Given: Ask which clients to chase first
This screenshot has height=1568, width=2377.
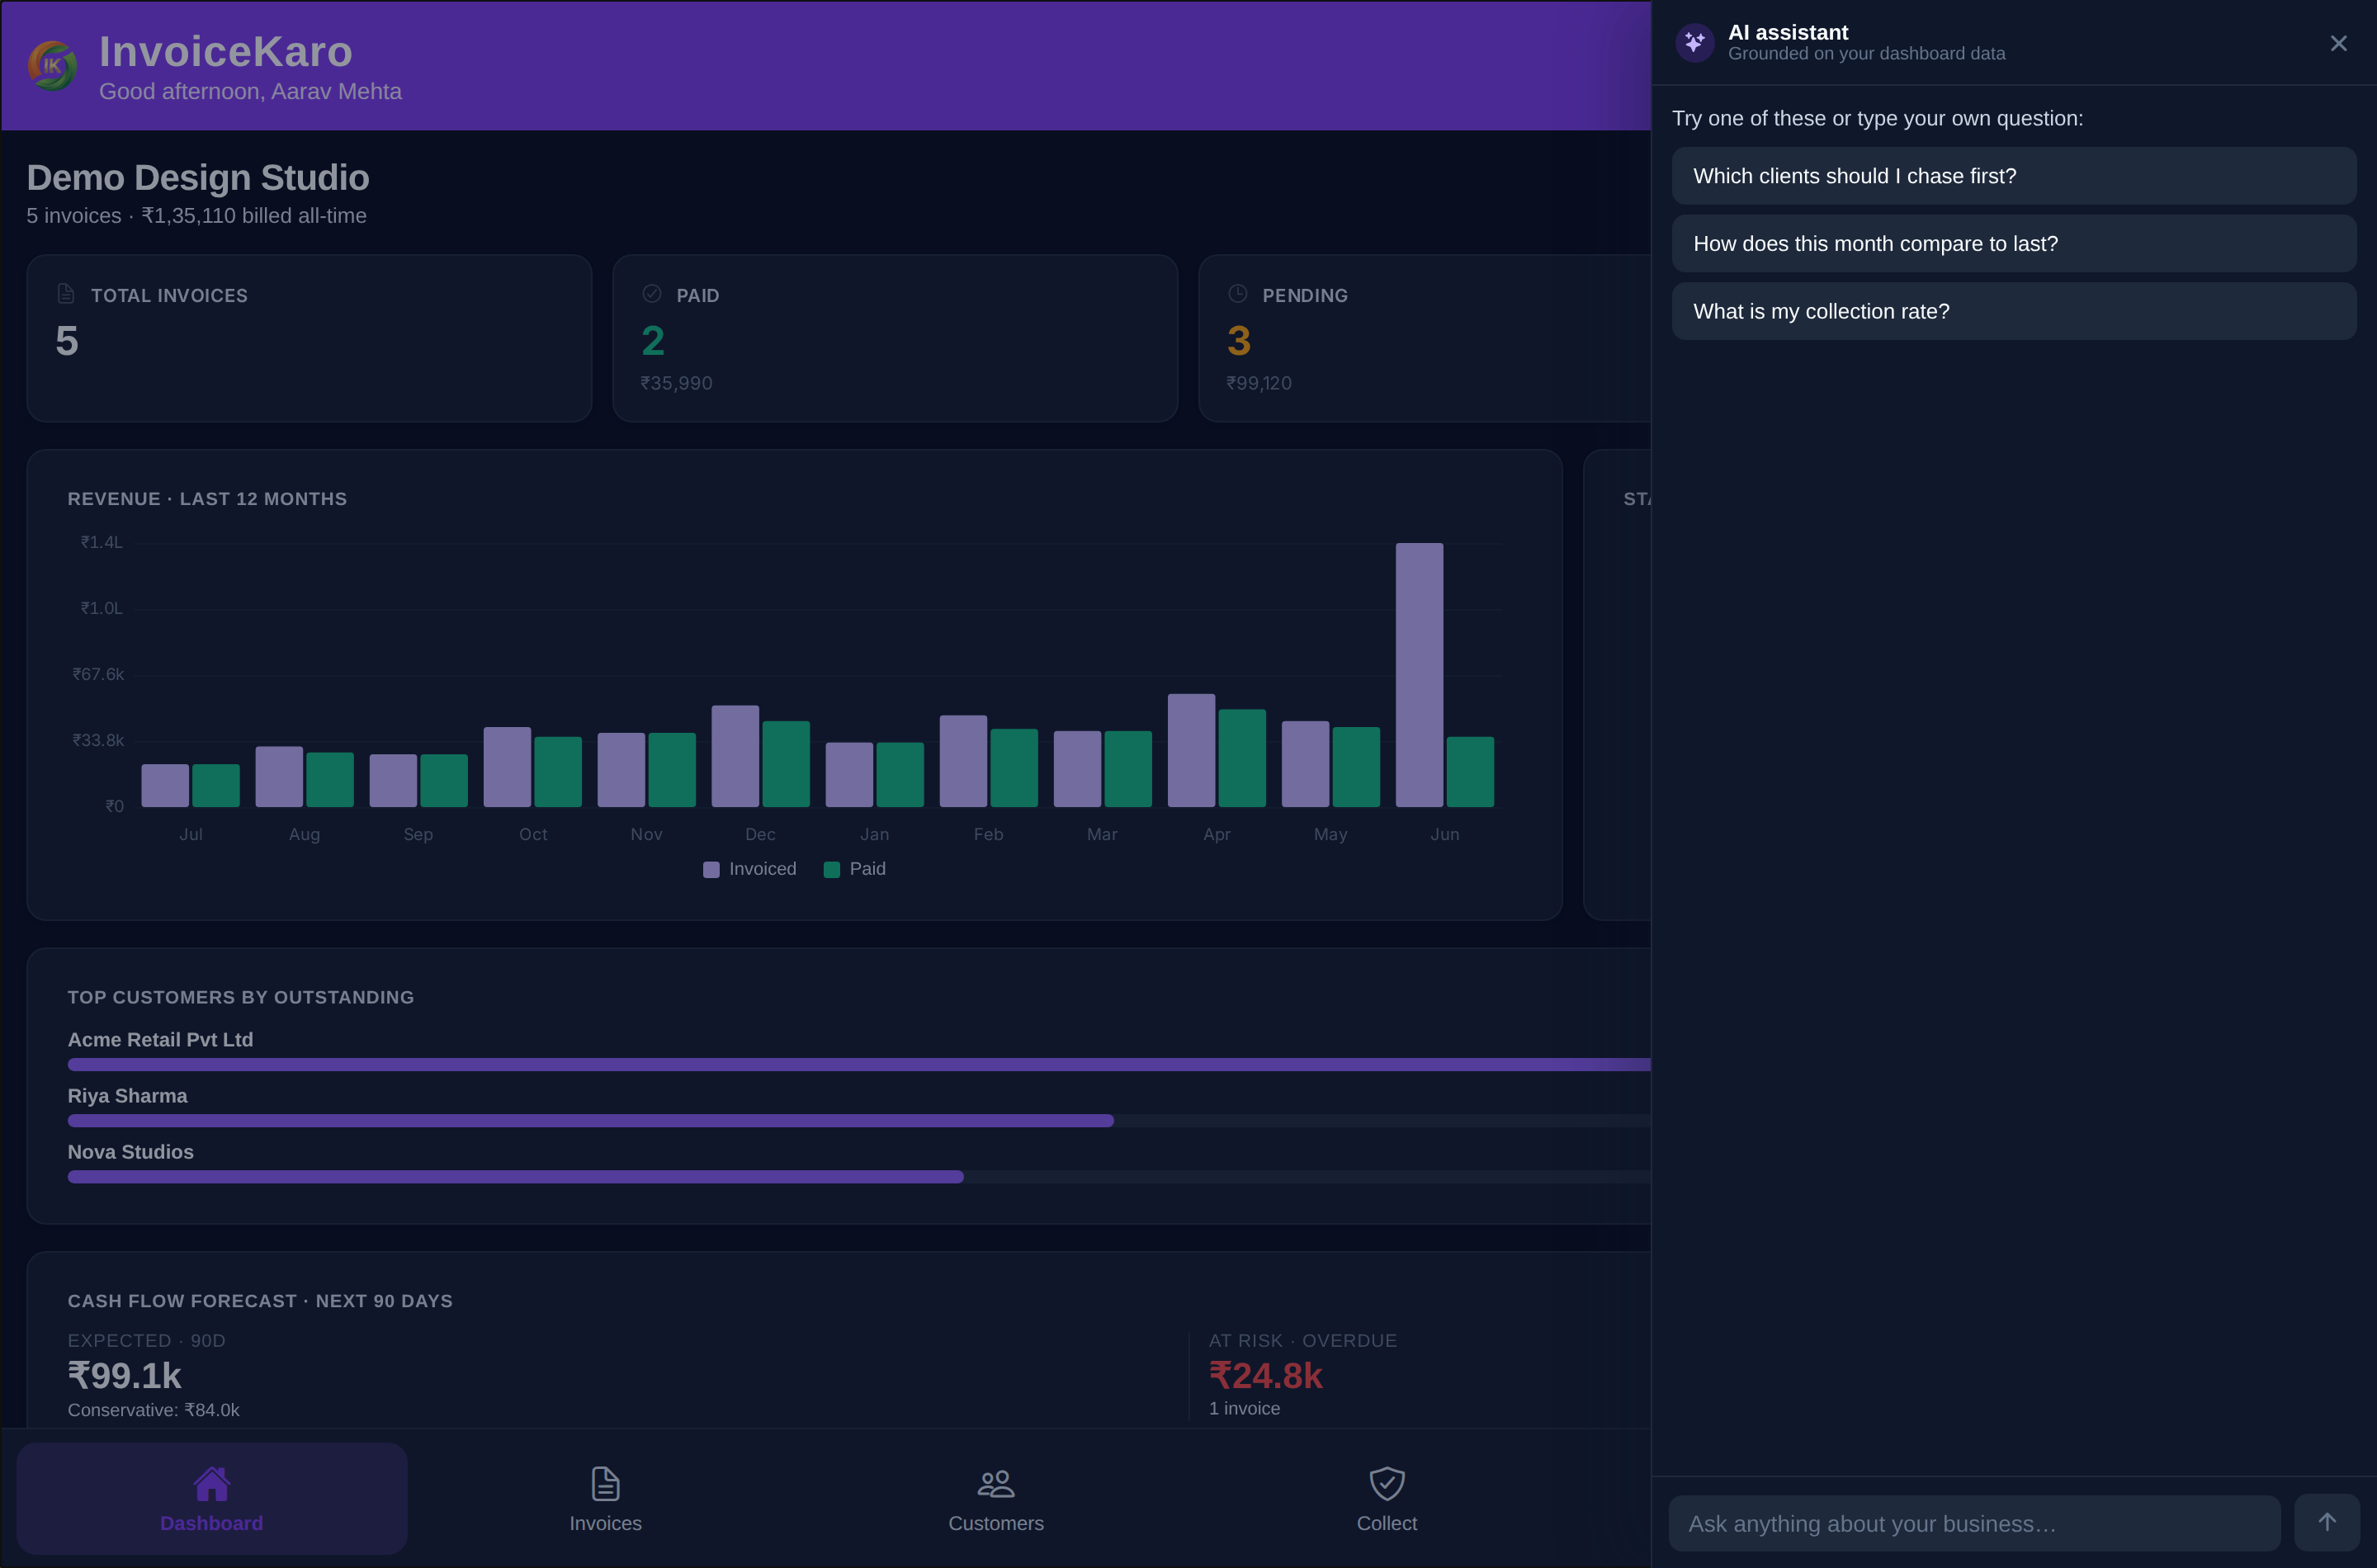Looking at the screenshot, I should pos(2013,176).
